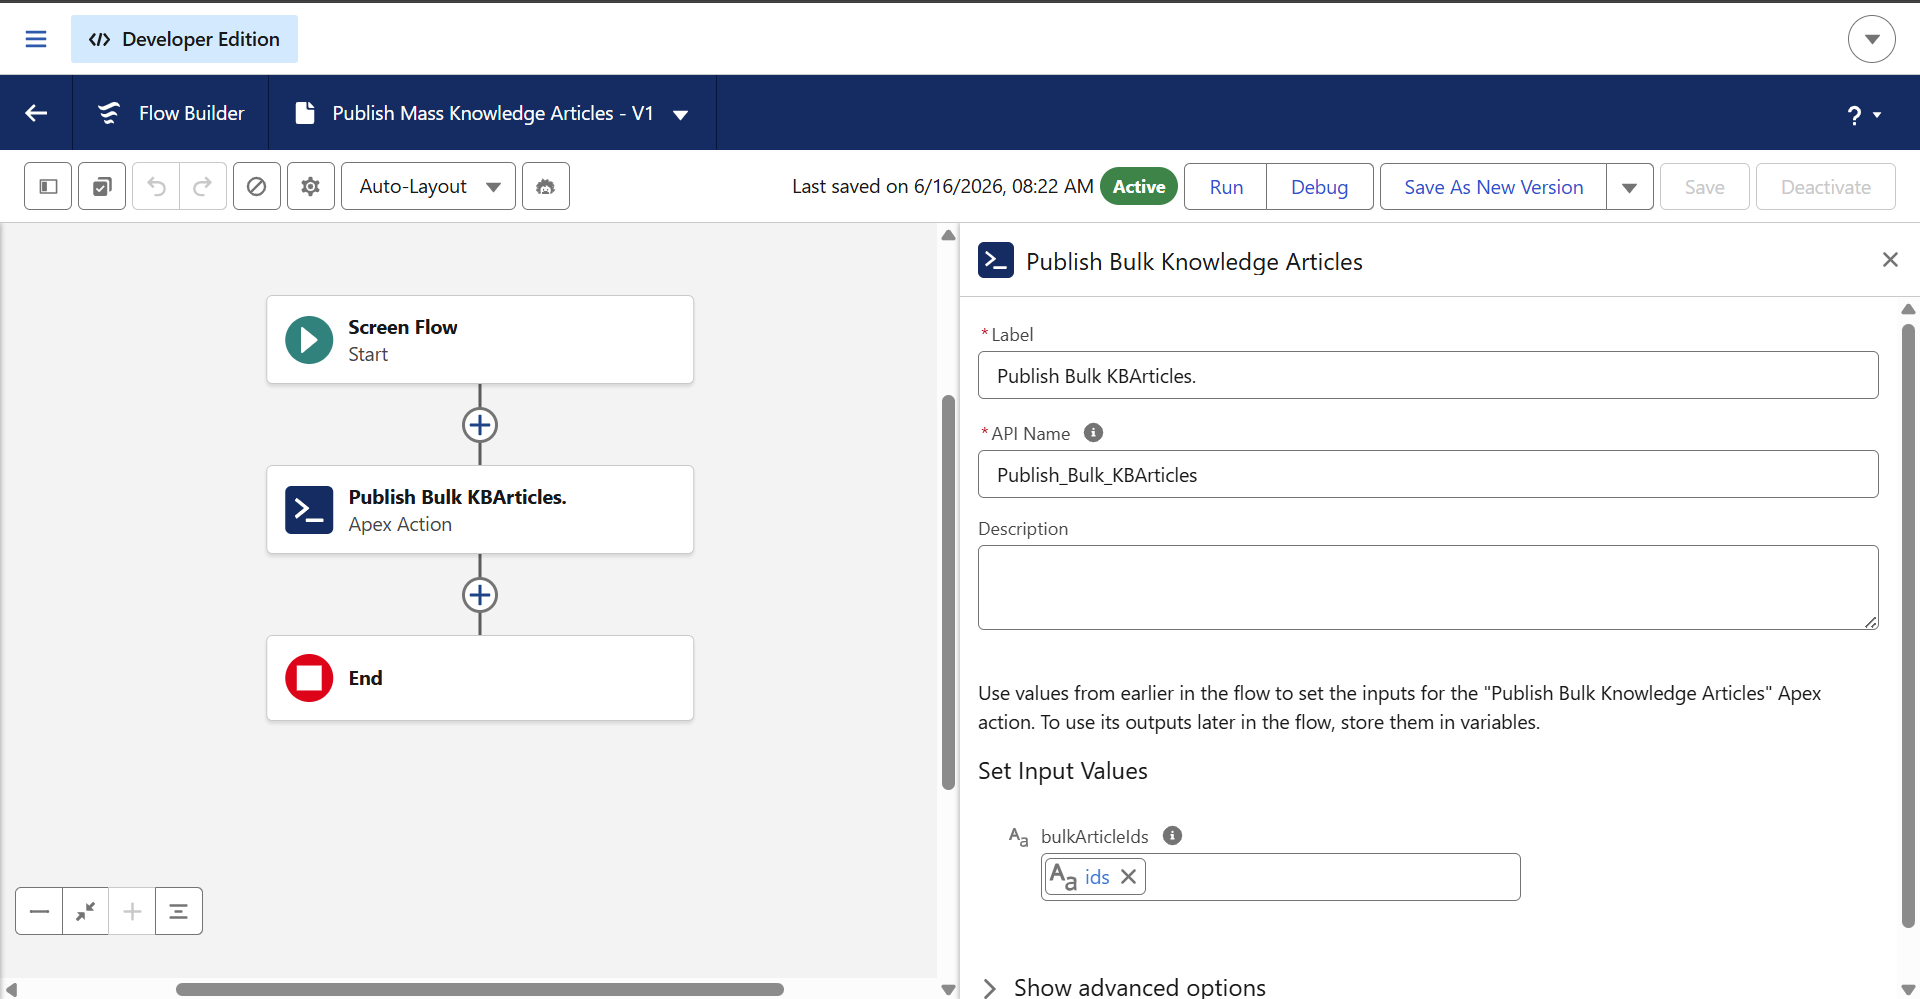Click the property panel vertical scrollbar
The width and height of the screenshot is (1920, 999).
point(1908,625)
